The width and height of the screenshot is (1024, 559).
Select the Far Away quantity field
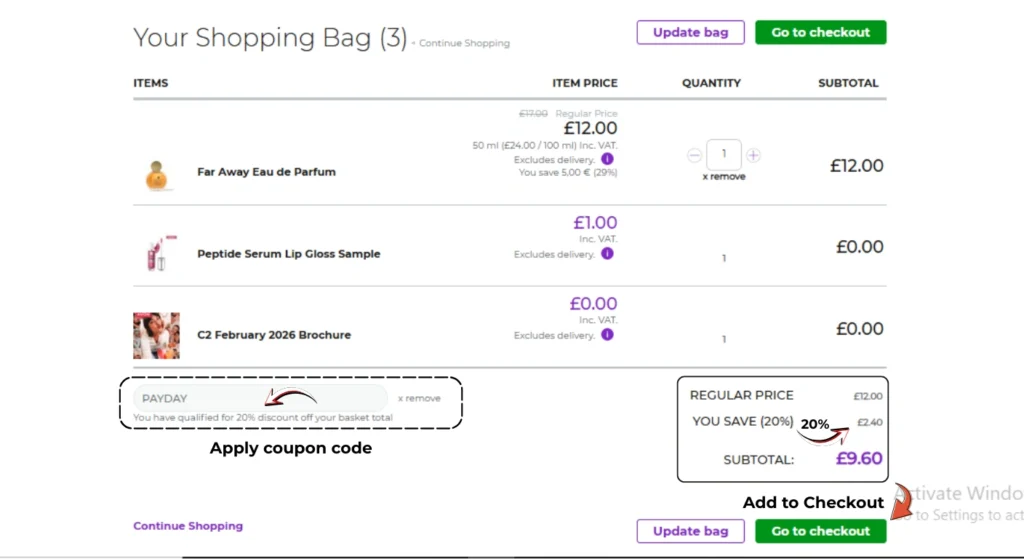[x=723, y=155]
